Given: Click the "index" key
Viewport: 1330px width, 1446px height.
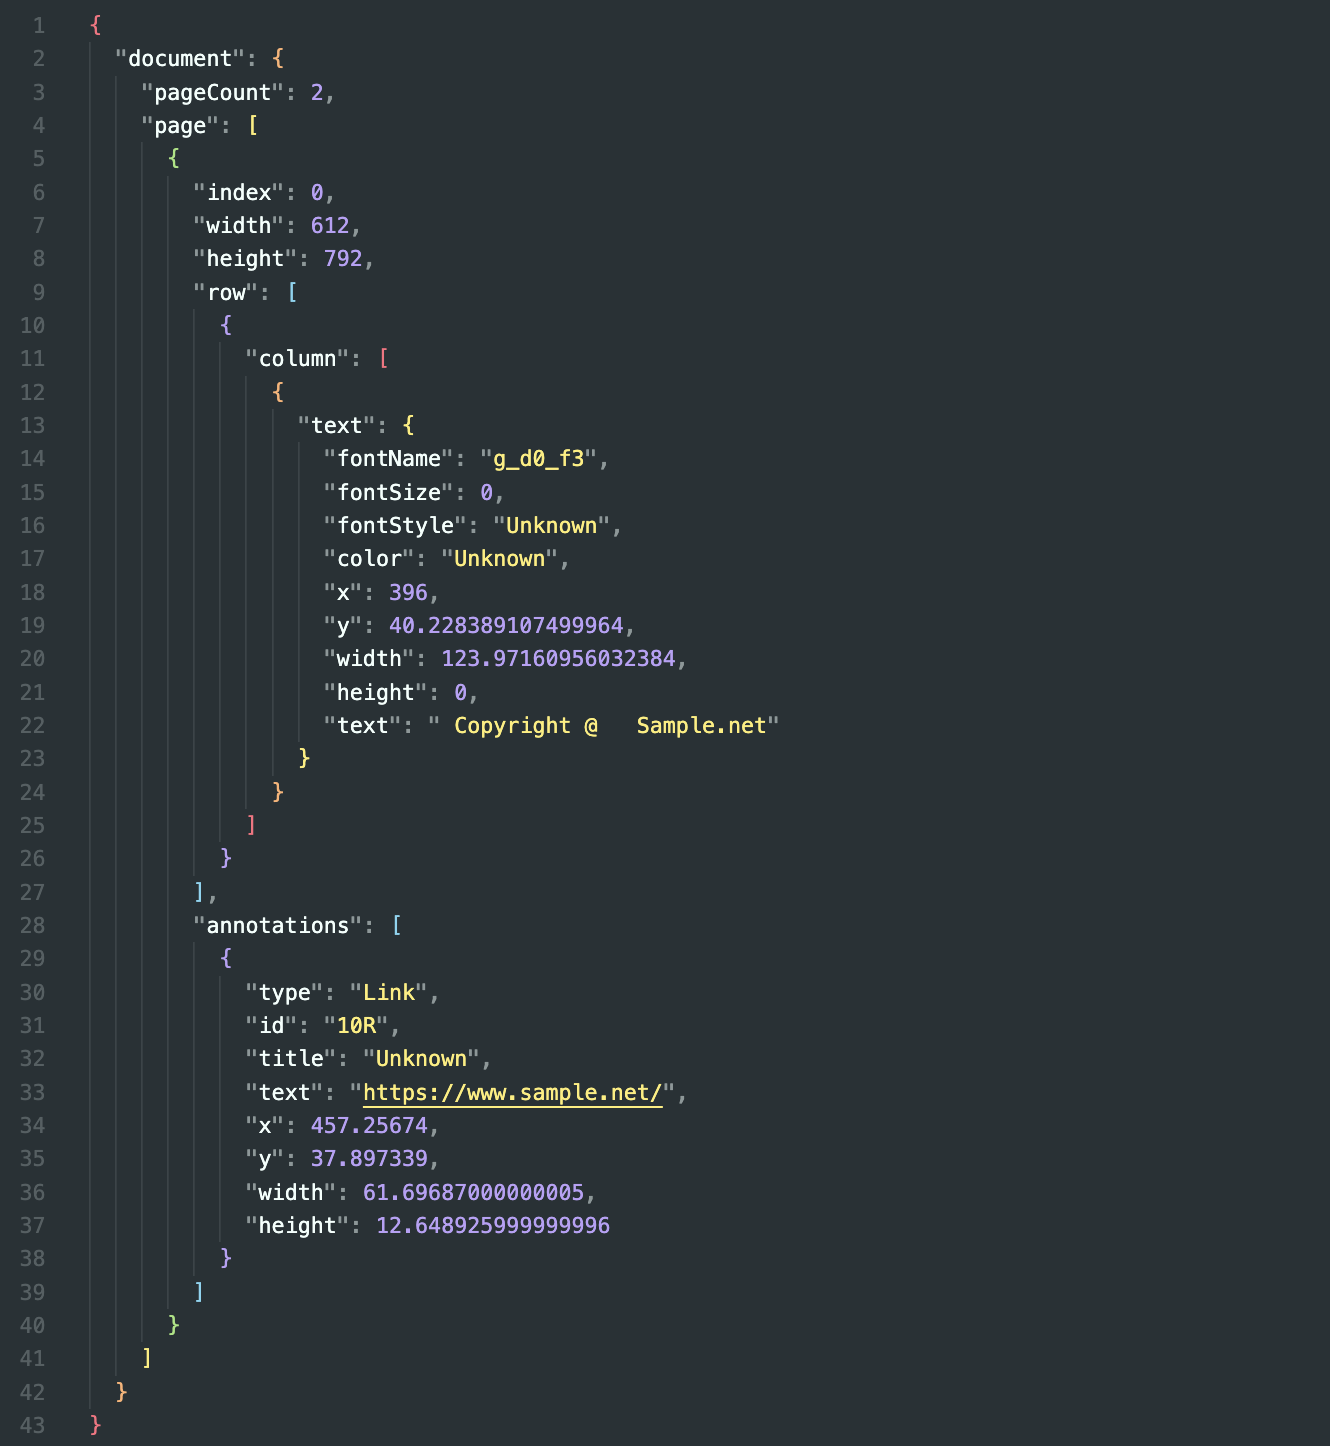Looking at the screenshot, I should tap(239, 192).
